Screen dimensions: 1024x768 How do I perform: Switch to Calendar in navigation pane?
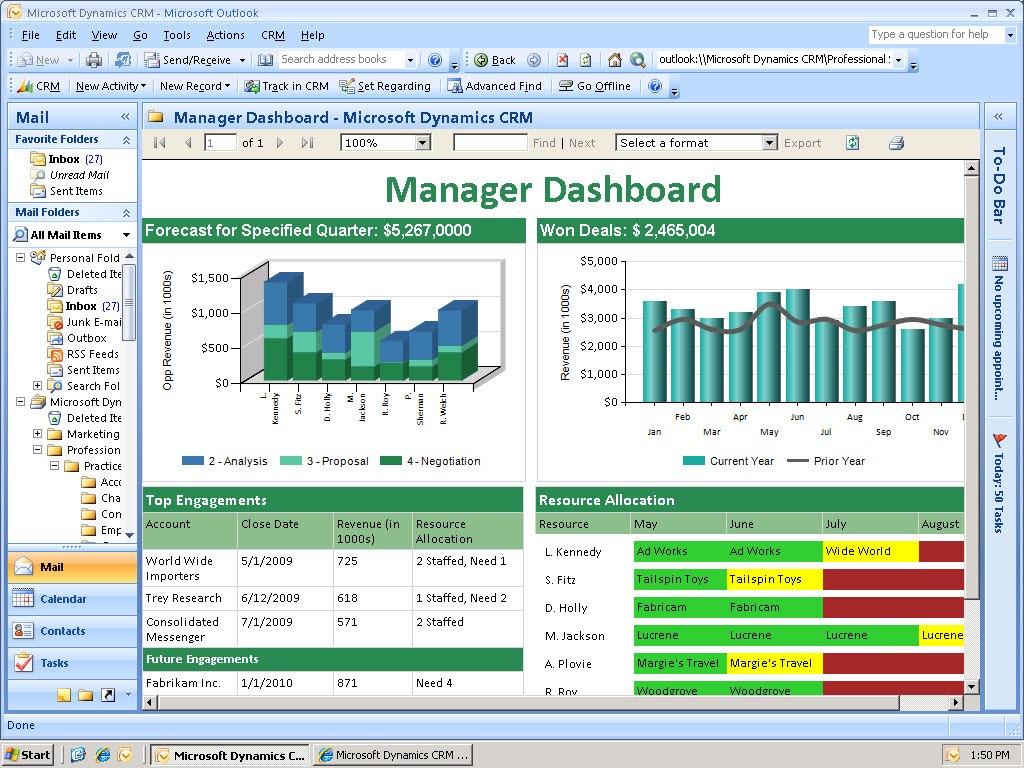point(63,599)
